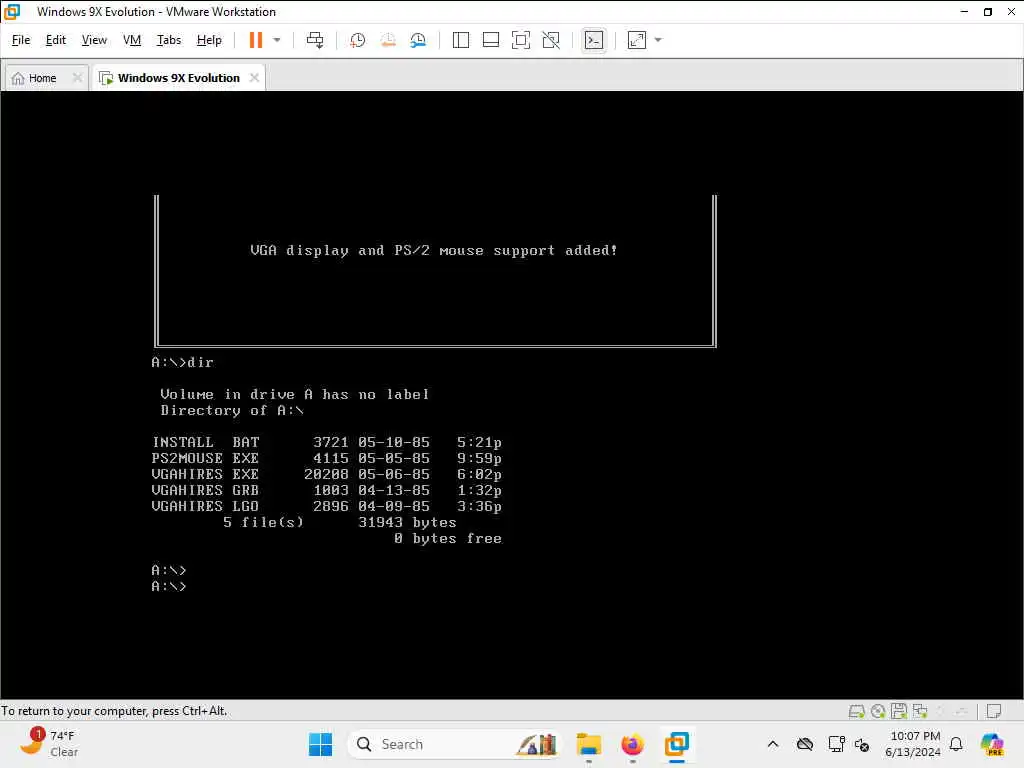Take a snapshot of this virtual machine
Screen dimensions: 1024x768
click(x=357, y=40)
